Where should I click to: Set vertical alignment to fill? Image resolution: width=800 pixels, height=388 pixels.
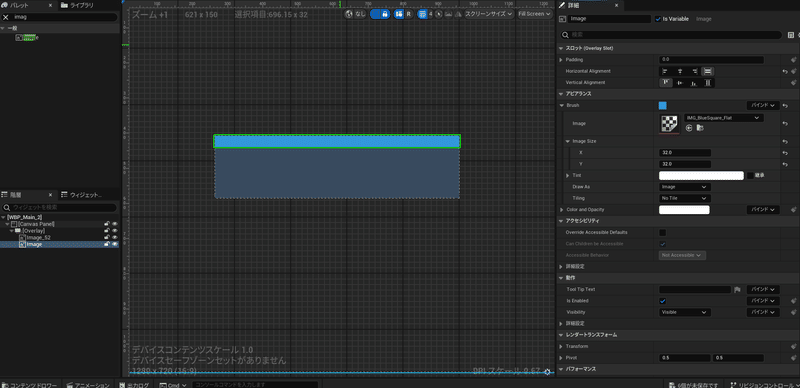pyautogui.click(x=708, y=83)
